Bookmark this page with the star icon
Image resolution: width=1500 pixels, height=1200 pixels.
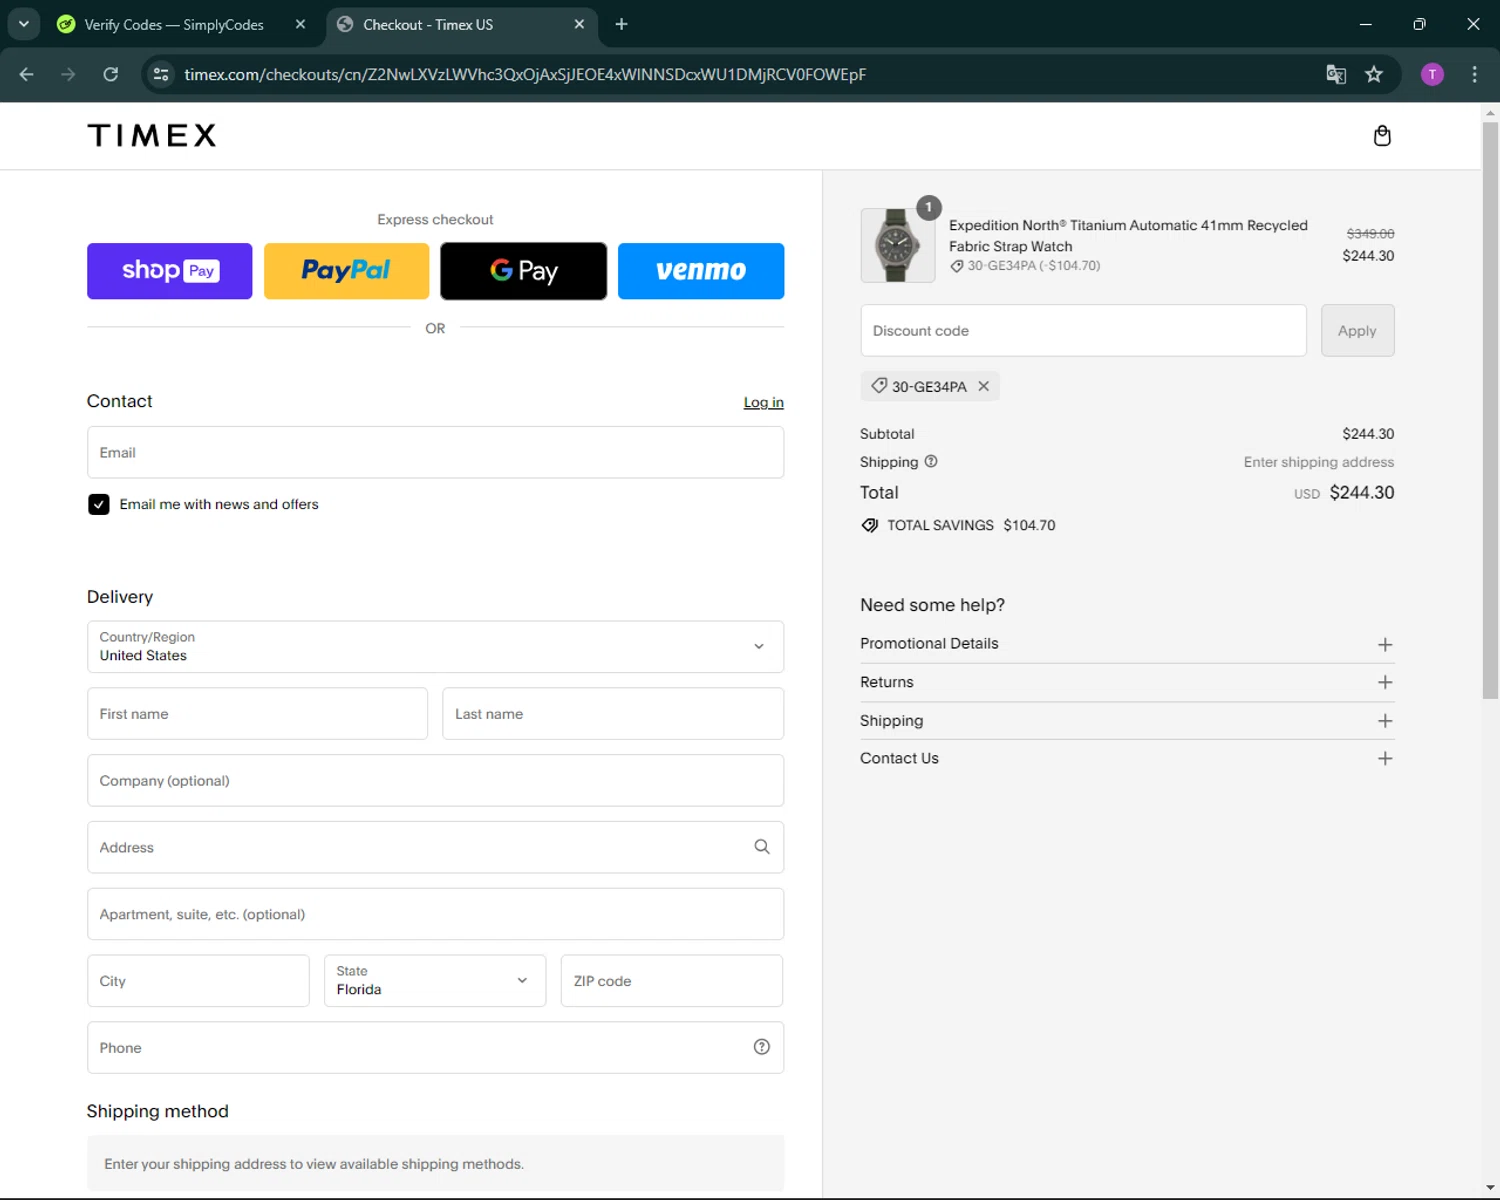point(1374,74)
